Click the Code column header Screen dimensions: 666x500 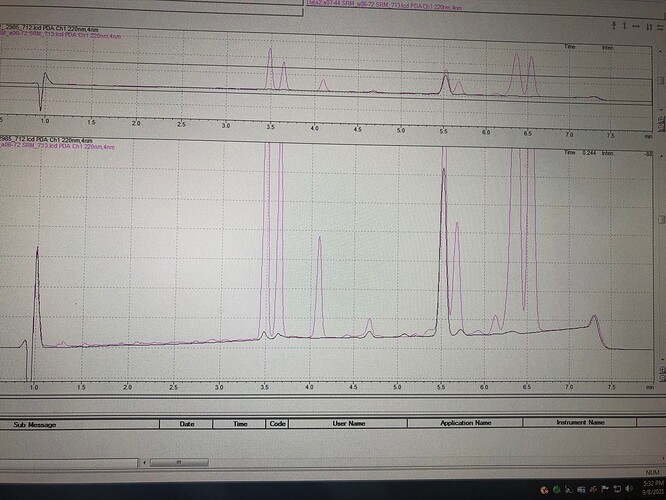coord(277,424)
